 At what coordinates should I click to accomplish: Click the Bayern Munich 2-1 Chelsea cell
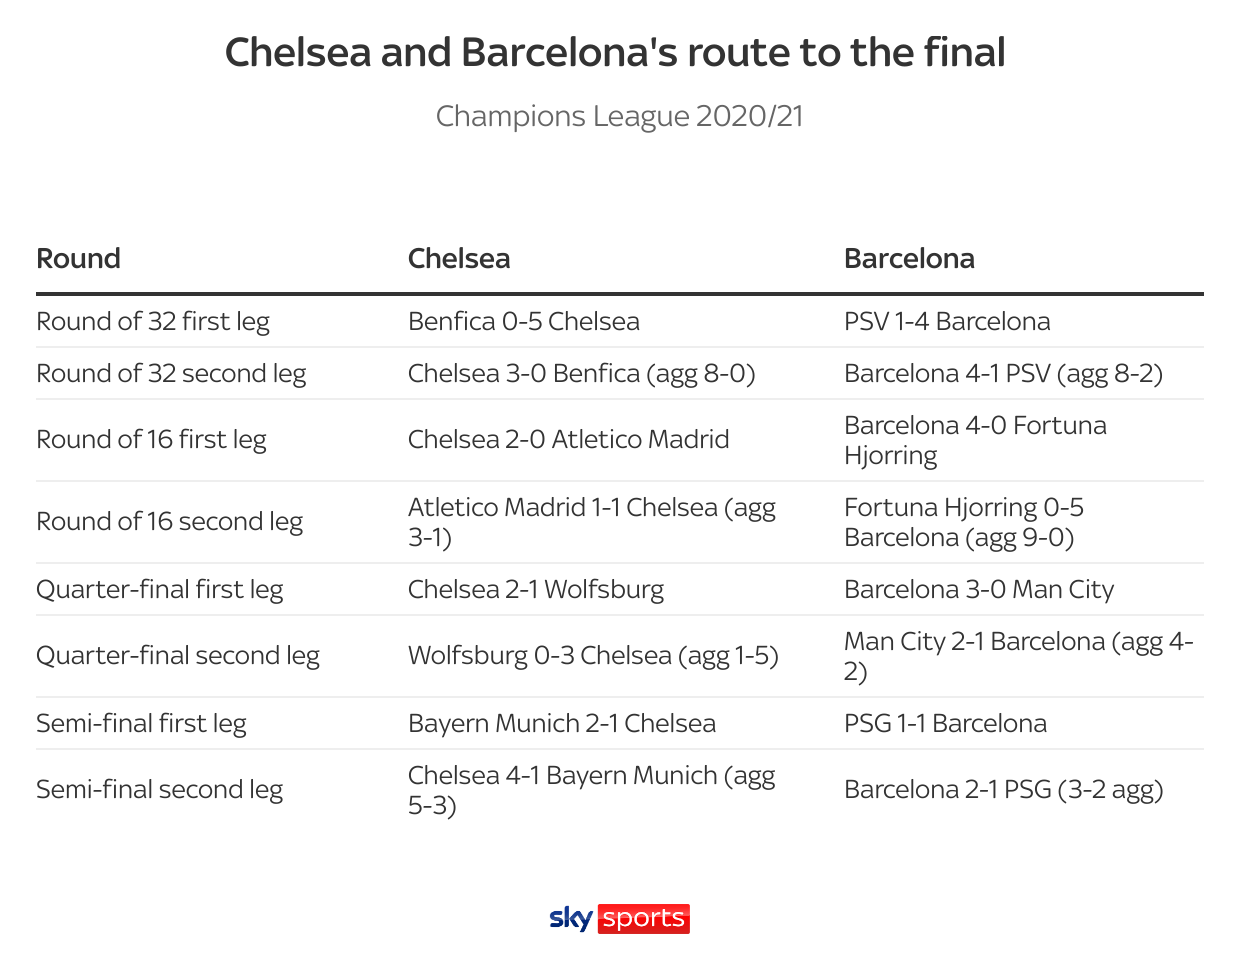[562, 723]
